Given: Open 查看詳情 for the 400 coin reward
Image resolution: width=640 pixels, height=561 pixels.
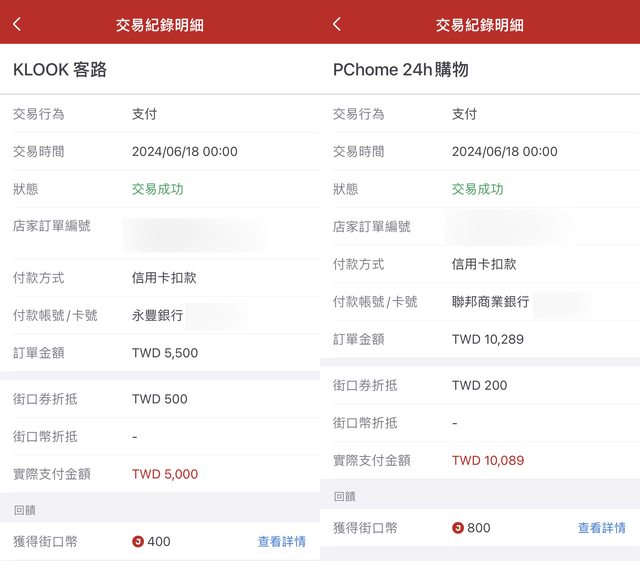Looking at the screenshot, I should (281, 542).
